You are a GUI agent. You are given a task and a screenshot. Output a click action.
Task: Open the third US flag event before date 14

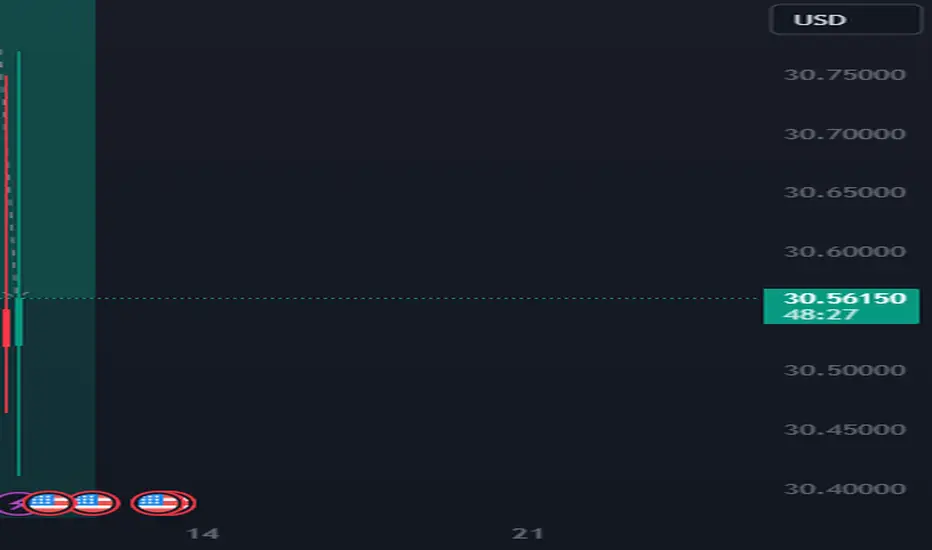(x=158, y=503)
